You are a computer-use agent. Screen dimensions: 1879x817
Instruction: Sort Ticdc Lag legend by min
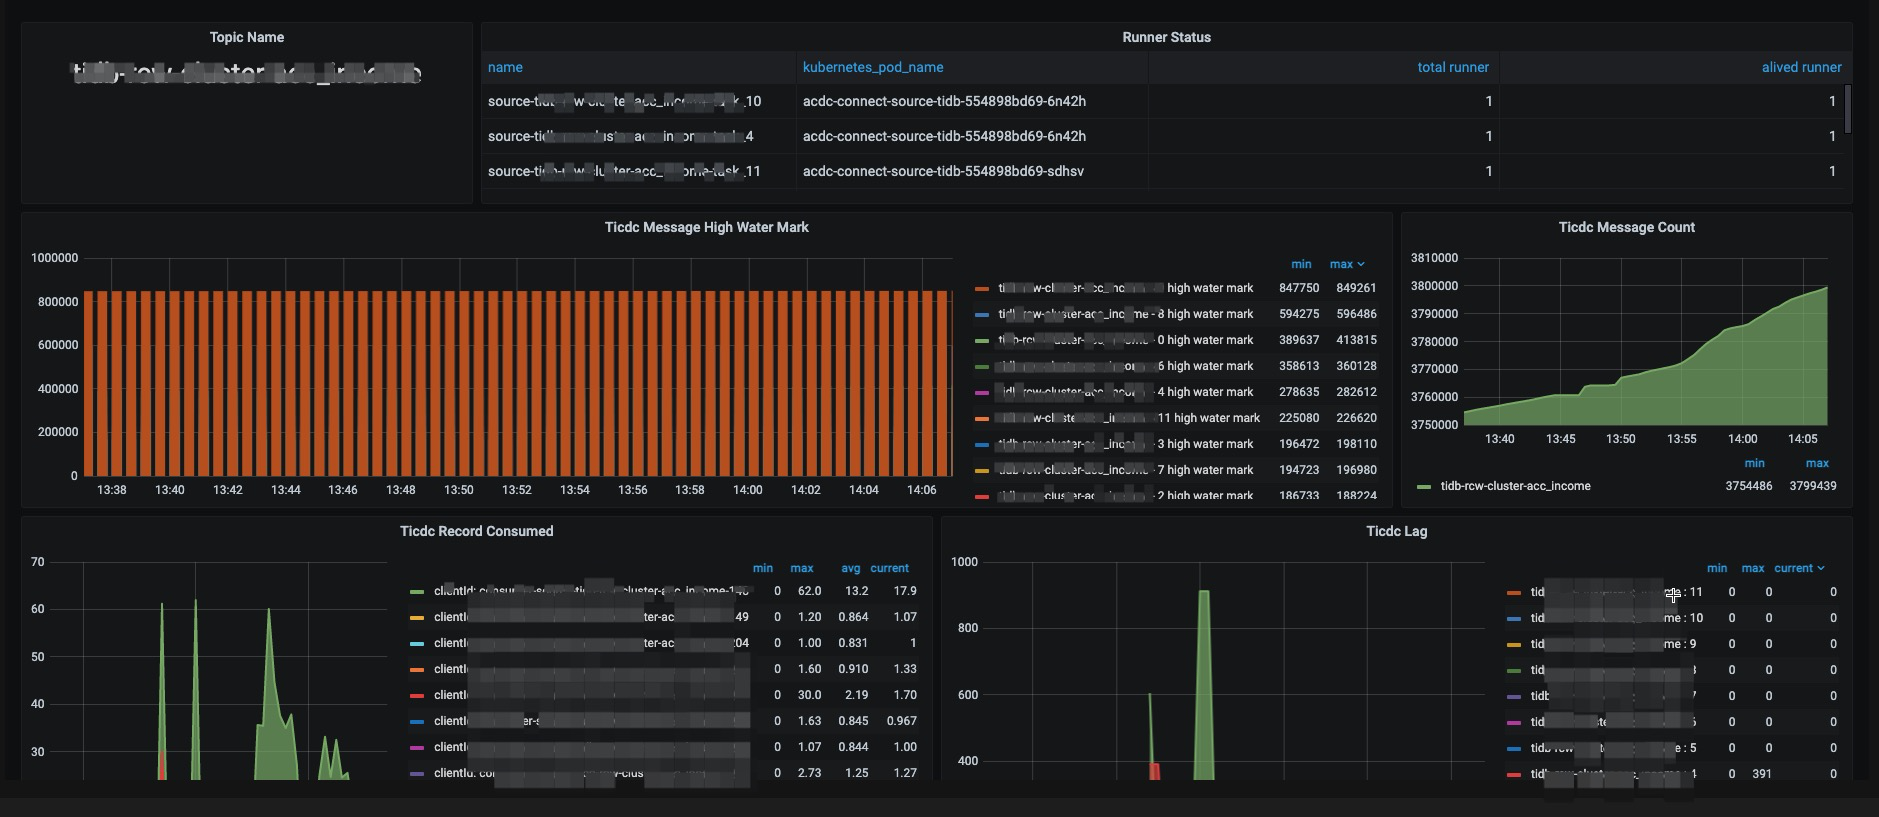coord(1717,568)
